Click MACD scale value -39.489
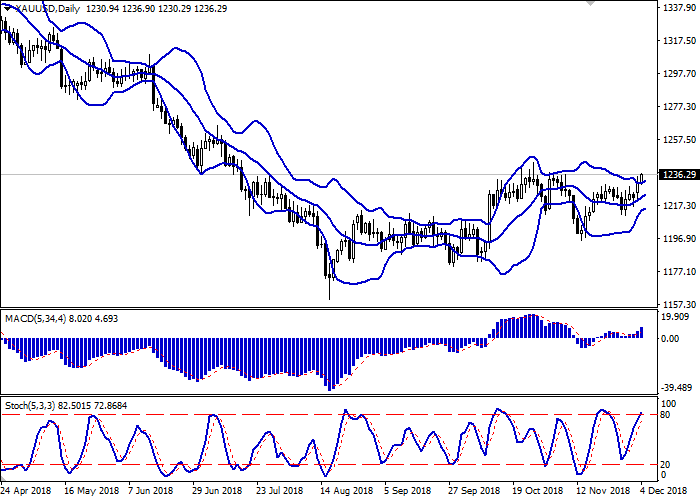 676,388
